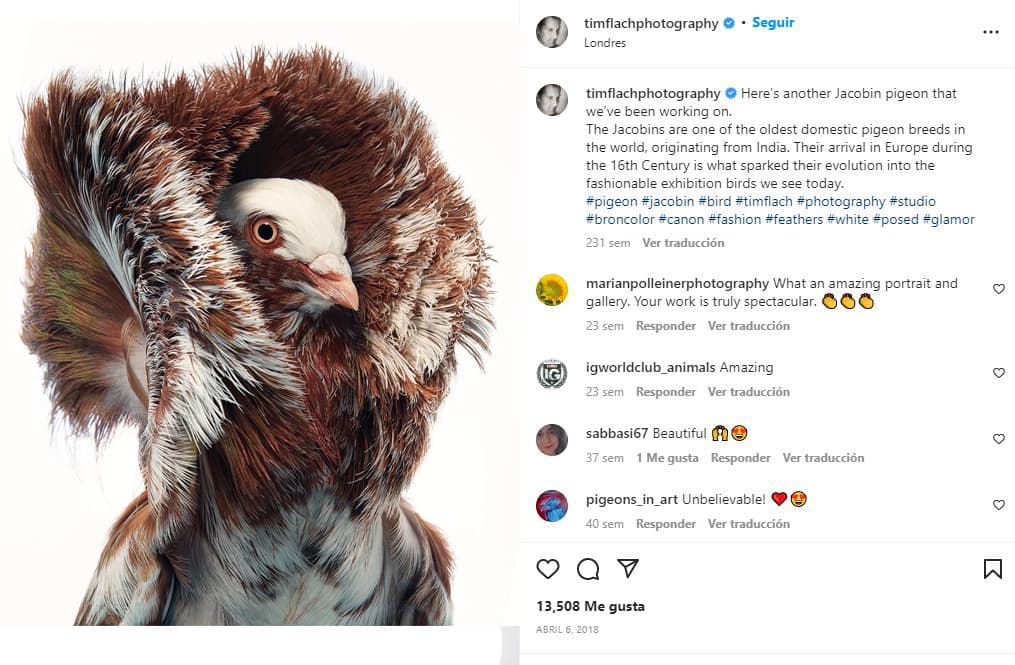View who liked sabbasi67's comment
This screenshot has height=665, width=1015.
click(667, 458)
